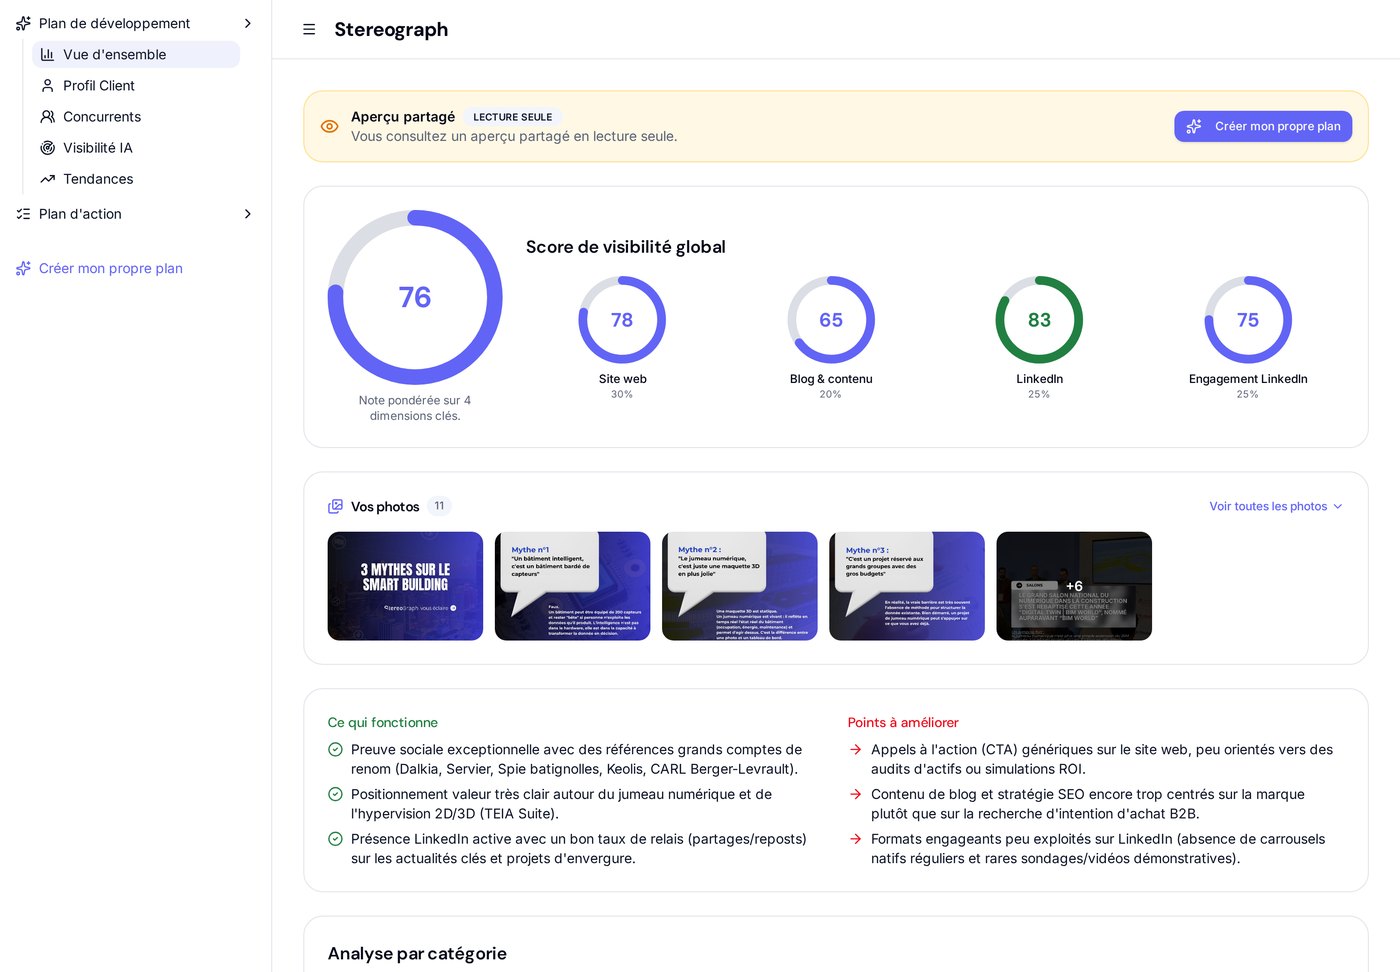Click the hamburger menu icon beside Stereograph
This screenshot has width=1400, height=972.
click(309, 30)
